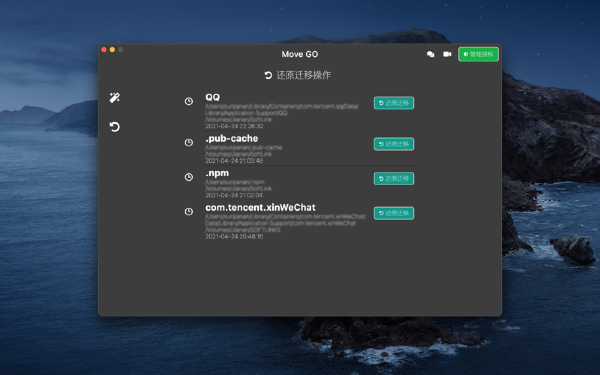Image resolution: width=600 pixels, height=375 pixels.
Task: Click the timestamp 2021-04-24 21:03:48
Action: tap(234, 161)
